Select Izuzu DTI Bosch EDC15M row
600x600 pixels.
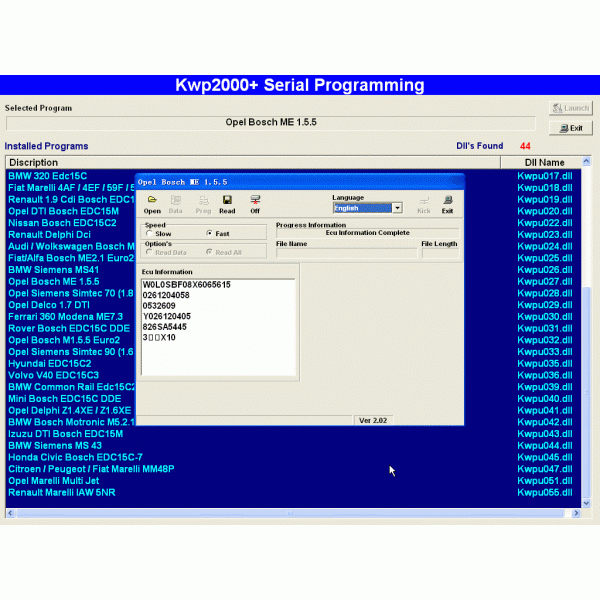[x=65, y=434]
